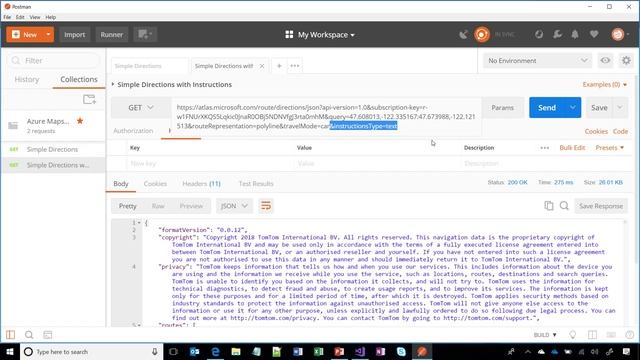Click the heart icon in header
Viewport: 640px width, 360px height.
(594, 35)
